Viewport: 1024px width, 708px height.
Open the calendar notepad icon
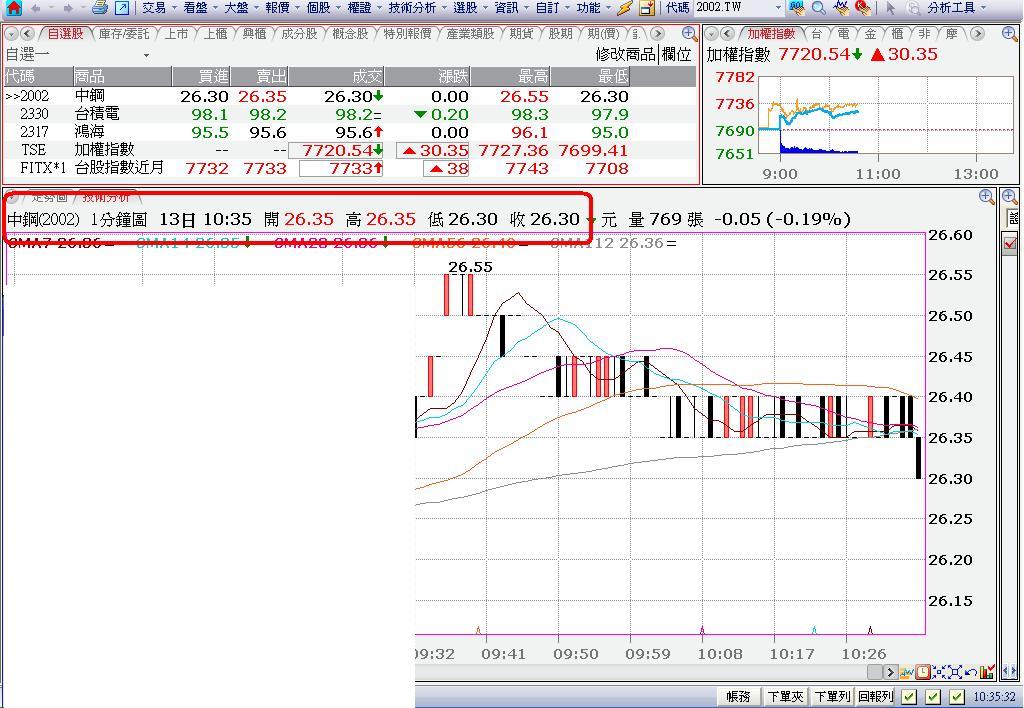coord(647,8)
